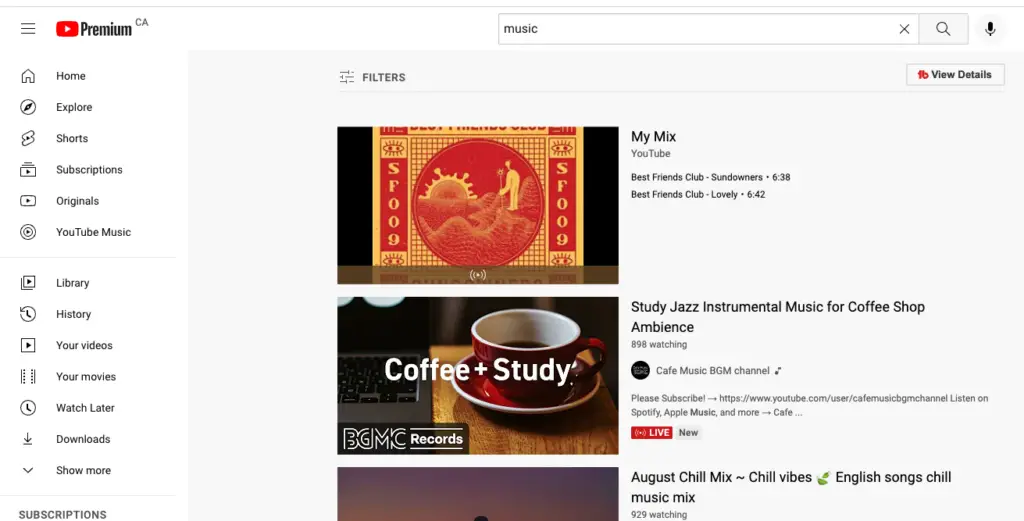This screenshot has width=1024, height=521.
Task: Click the filter sliders icon
Action: [347, 77]
